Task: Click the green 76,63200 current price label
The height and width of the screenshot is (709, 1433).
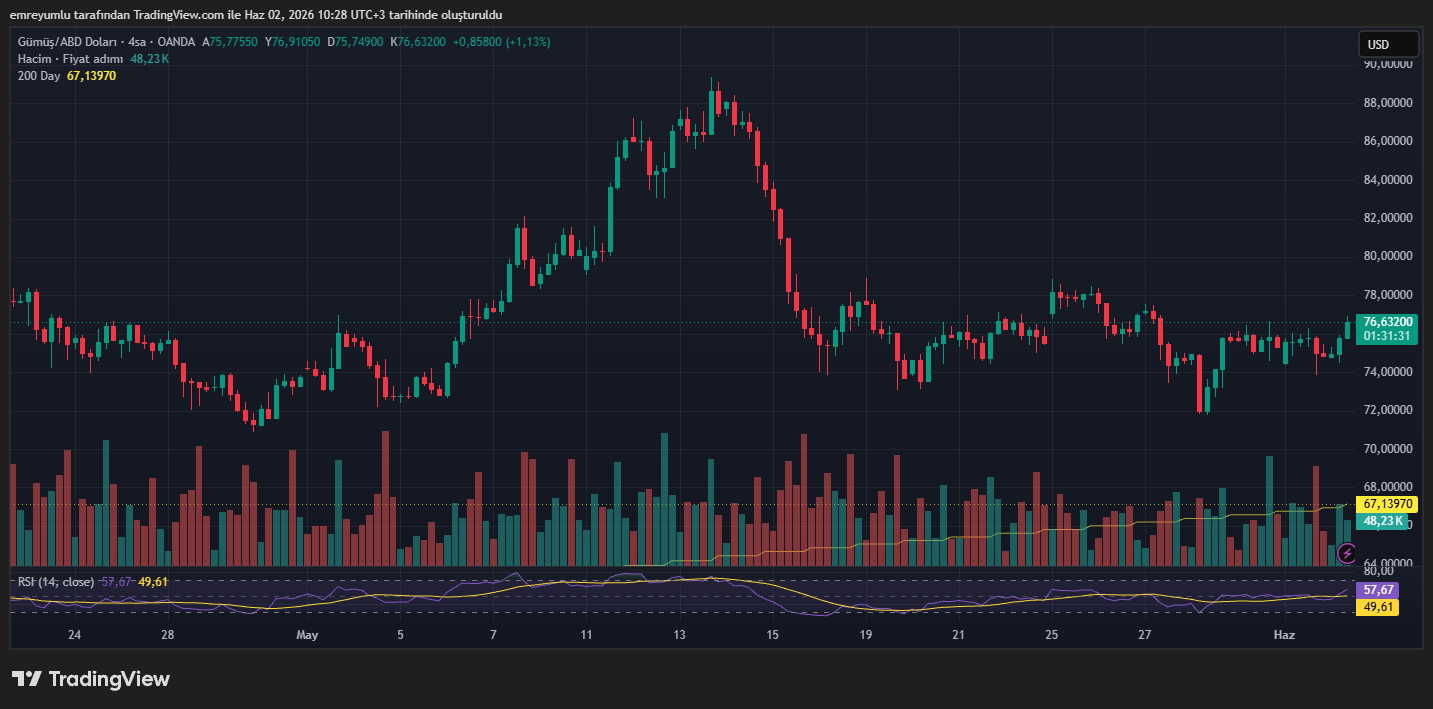Action: pos(1388,322)
